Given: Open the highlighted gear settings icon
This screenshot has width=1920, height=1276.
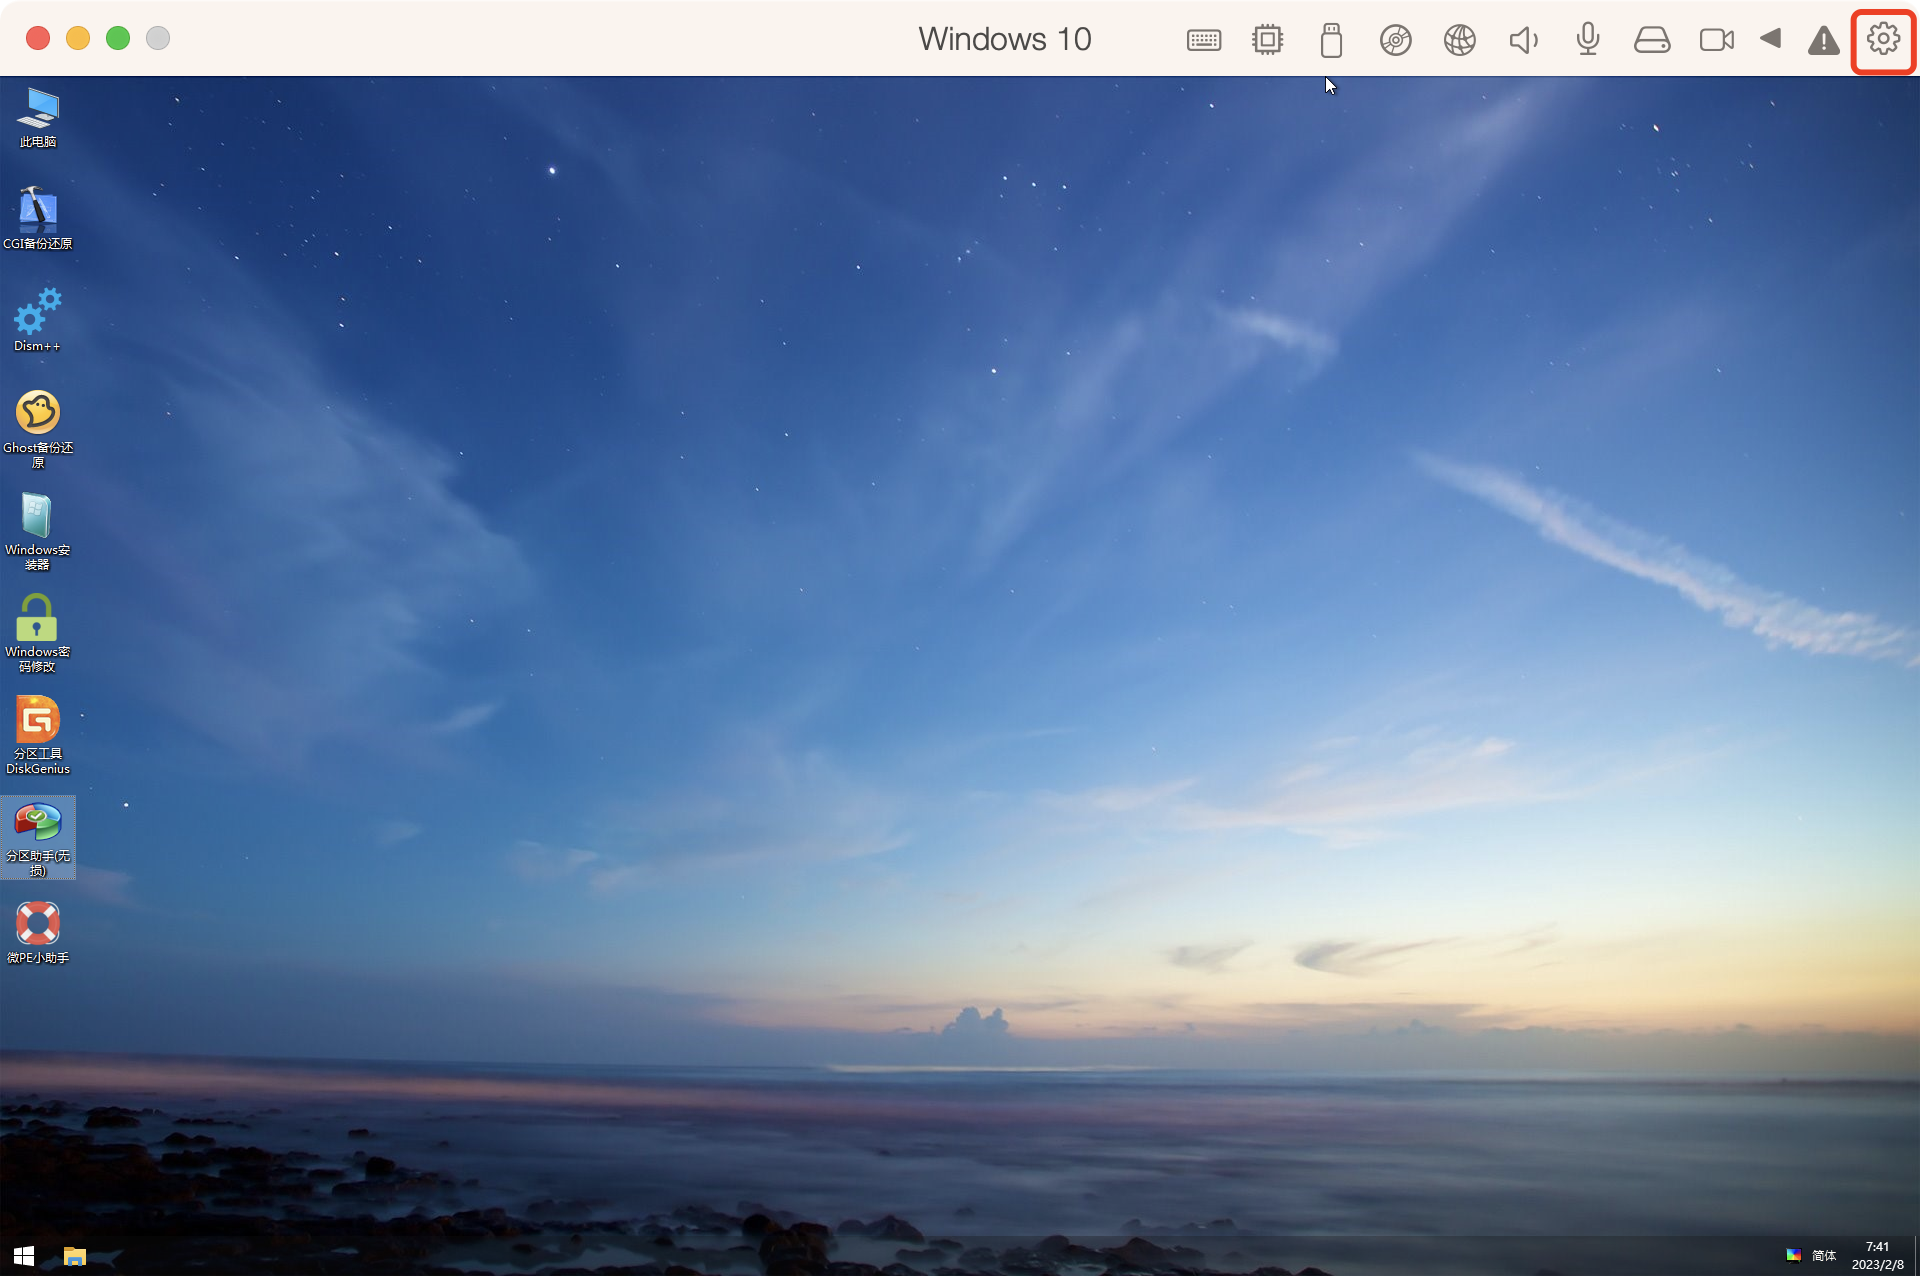Looking at the screenshot, I should [x=1883, y=40].
